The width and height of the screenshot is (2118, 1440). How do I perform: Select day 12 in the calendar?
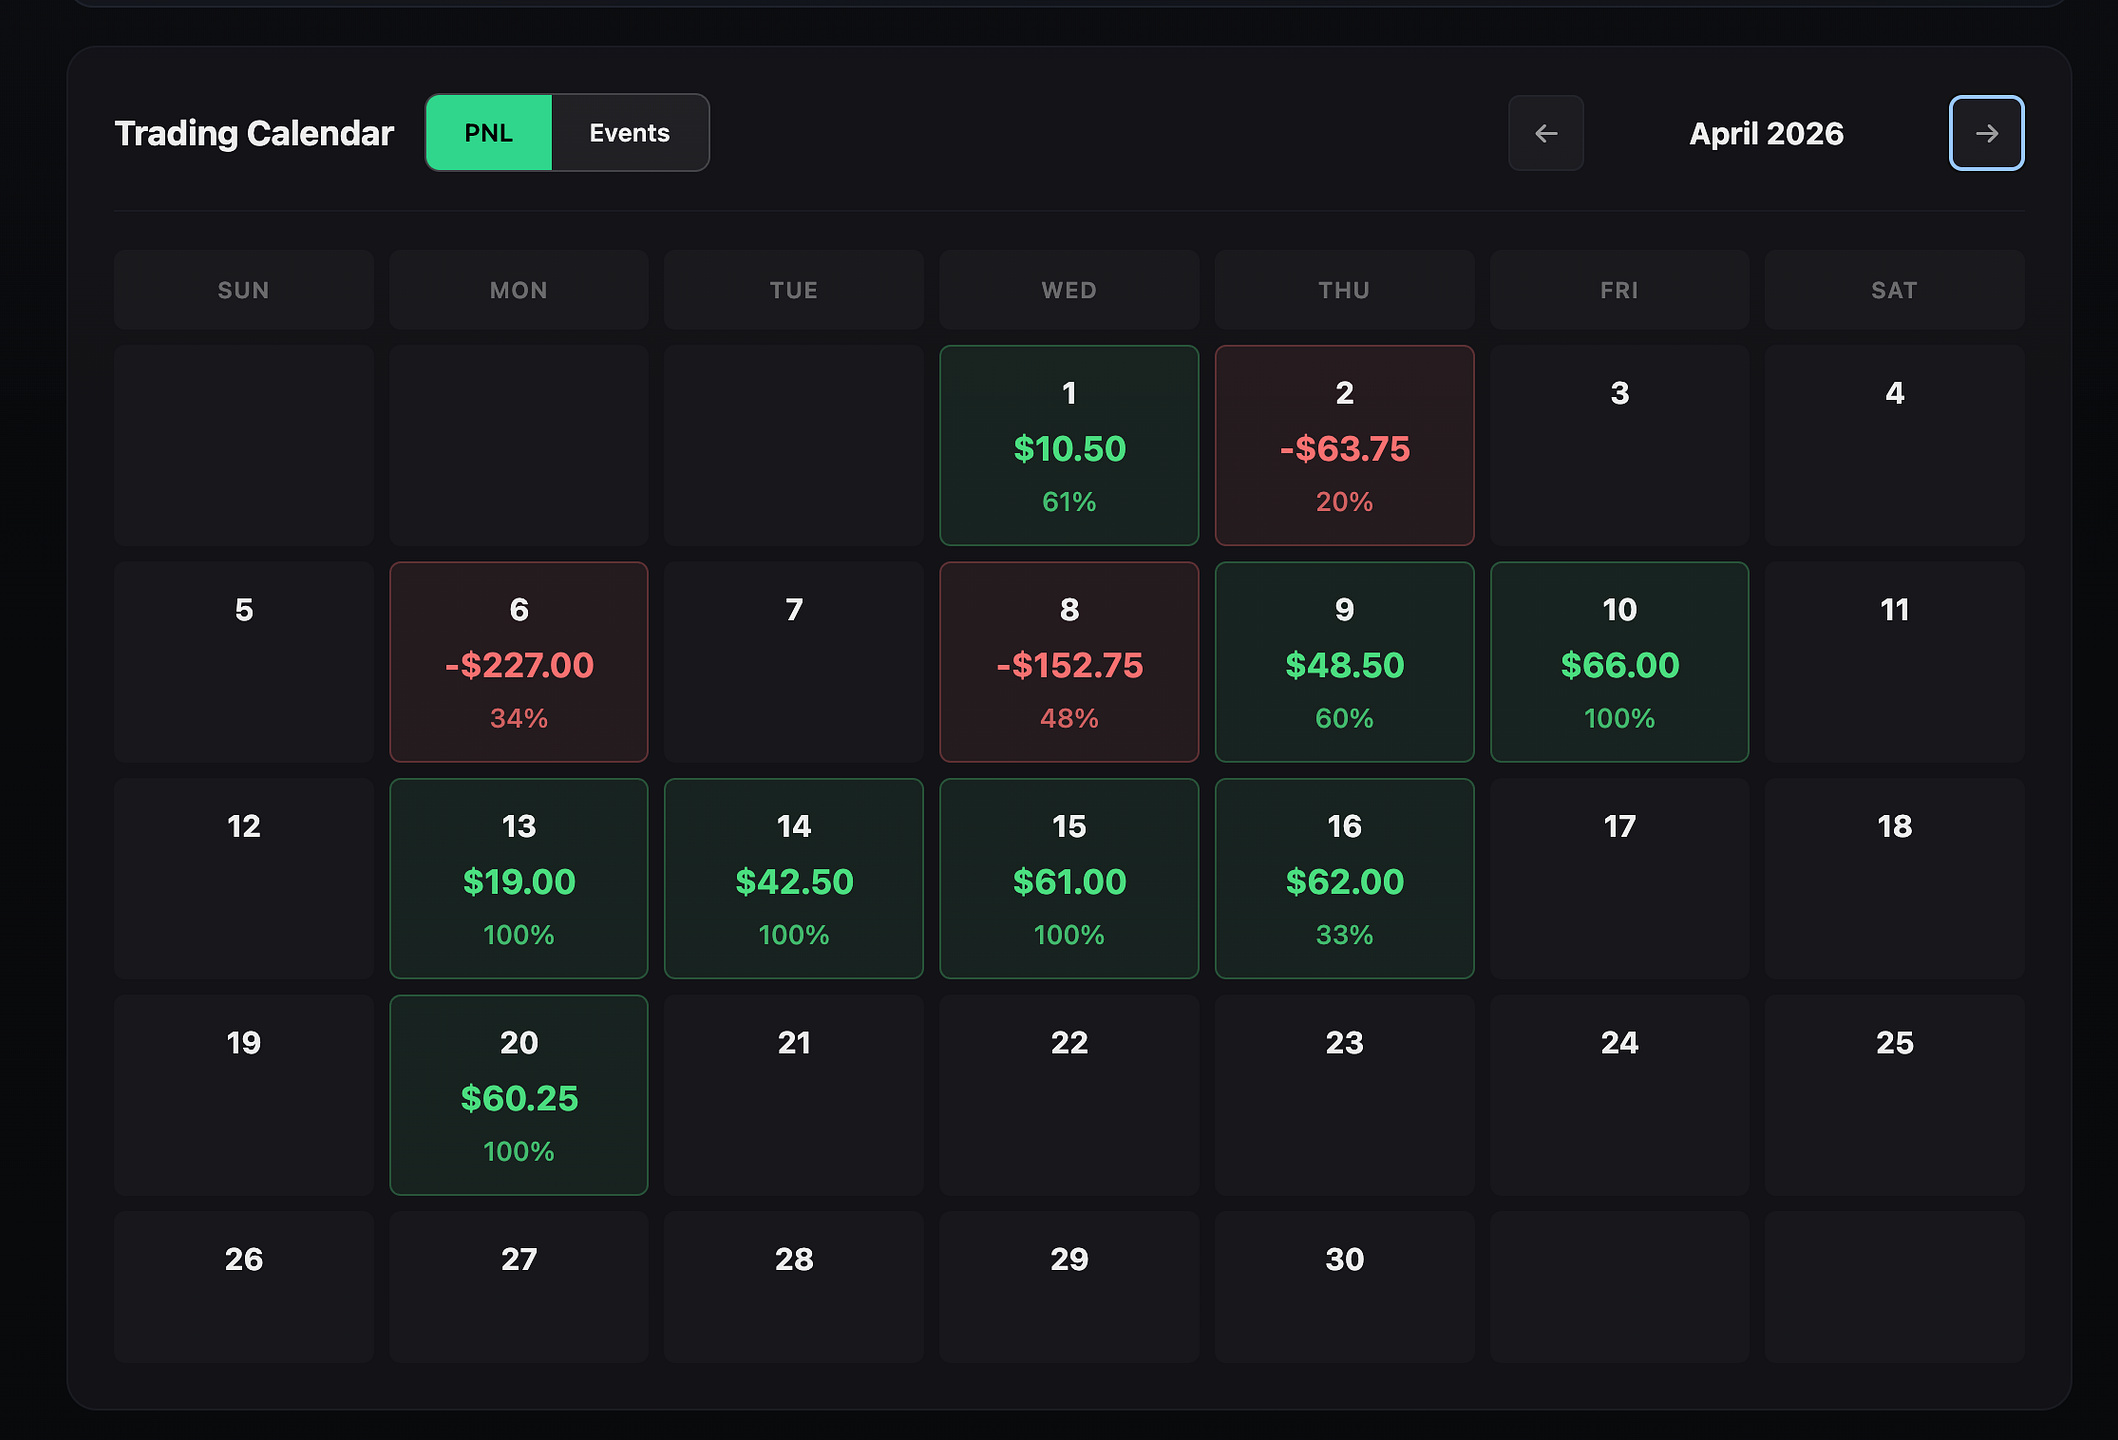244,879
